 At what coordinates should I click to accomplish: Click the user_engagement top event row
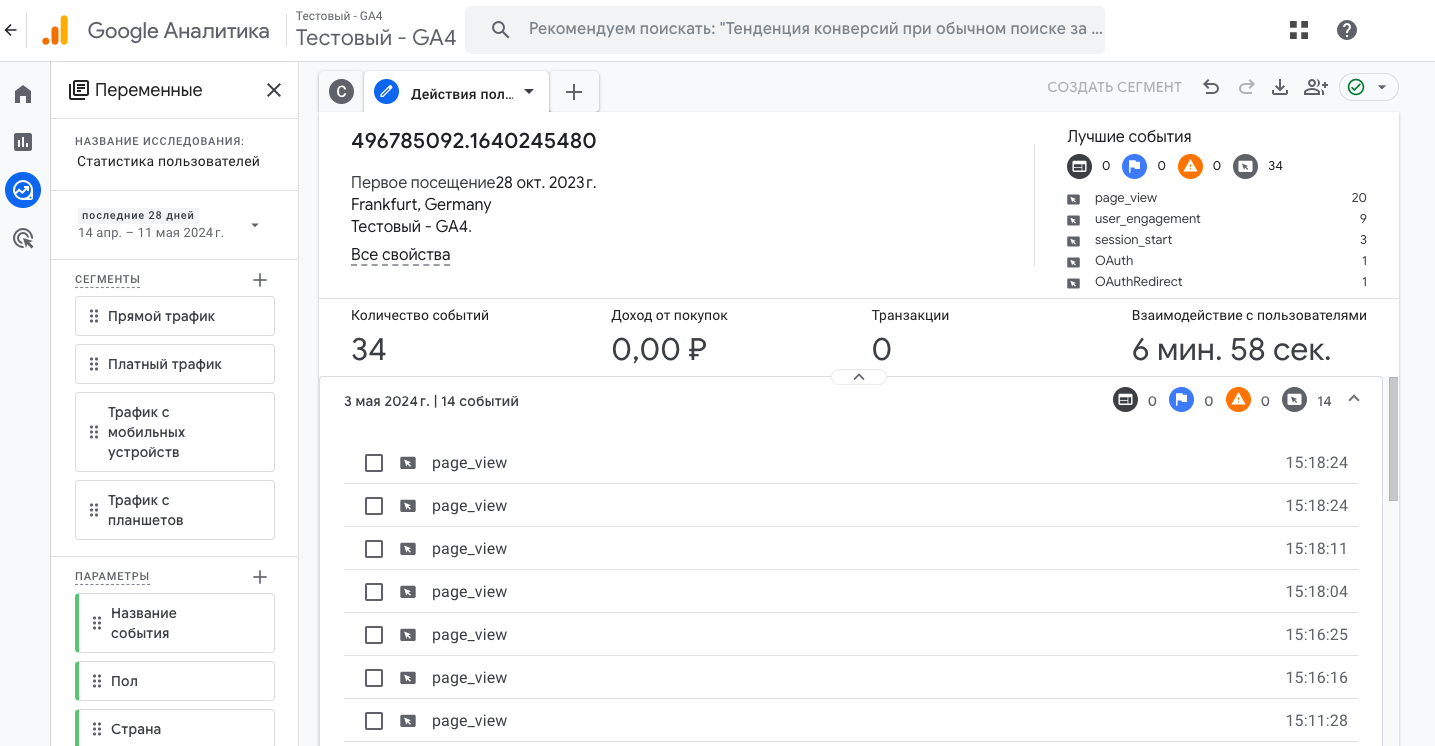[1216, 219]
